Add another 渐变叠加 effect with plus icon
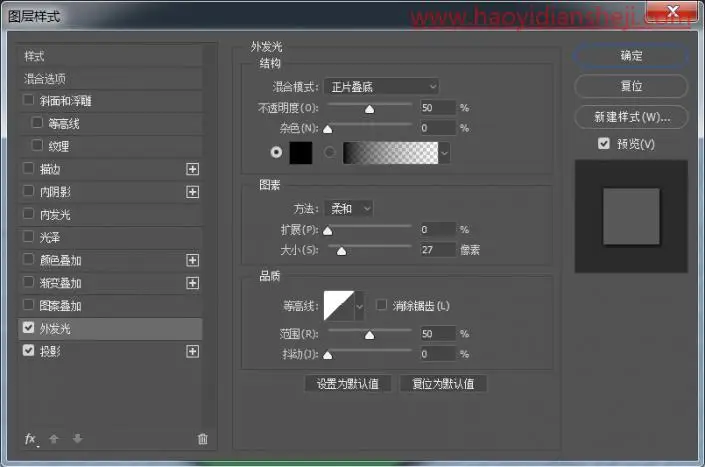 point(192,283)
